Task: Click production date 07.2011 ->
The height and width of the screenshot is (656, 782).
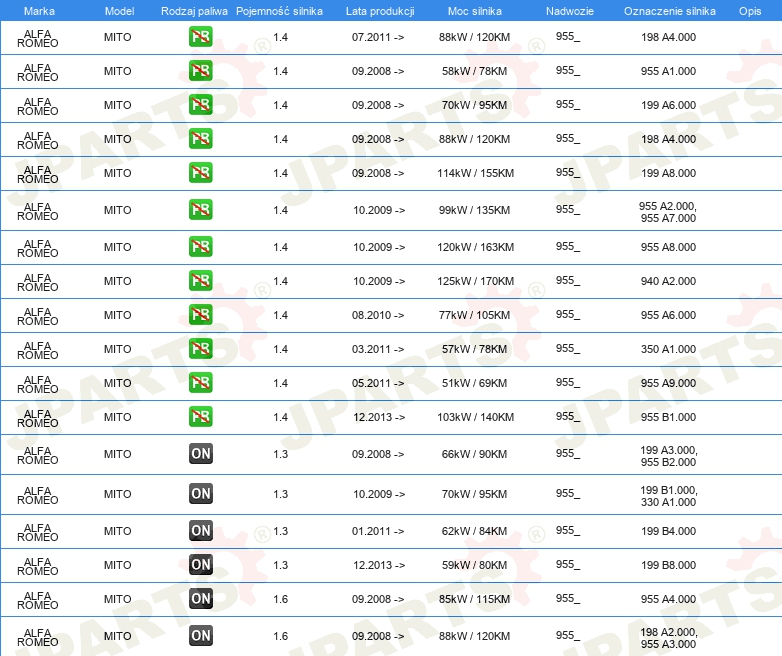Action: click(378, 37)
